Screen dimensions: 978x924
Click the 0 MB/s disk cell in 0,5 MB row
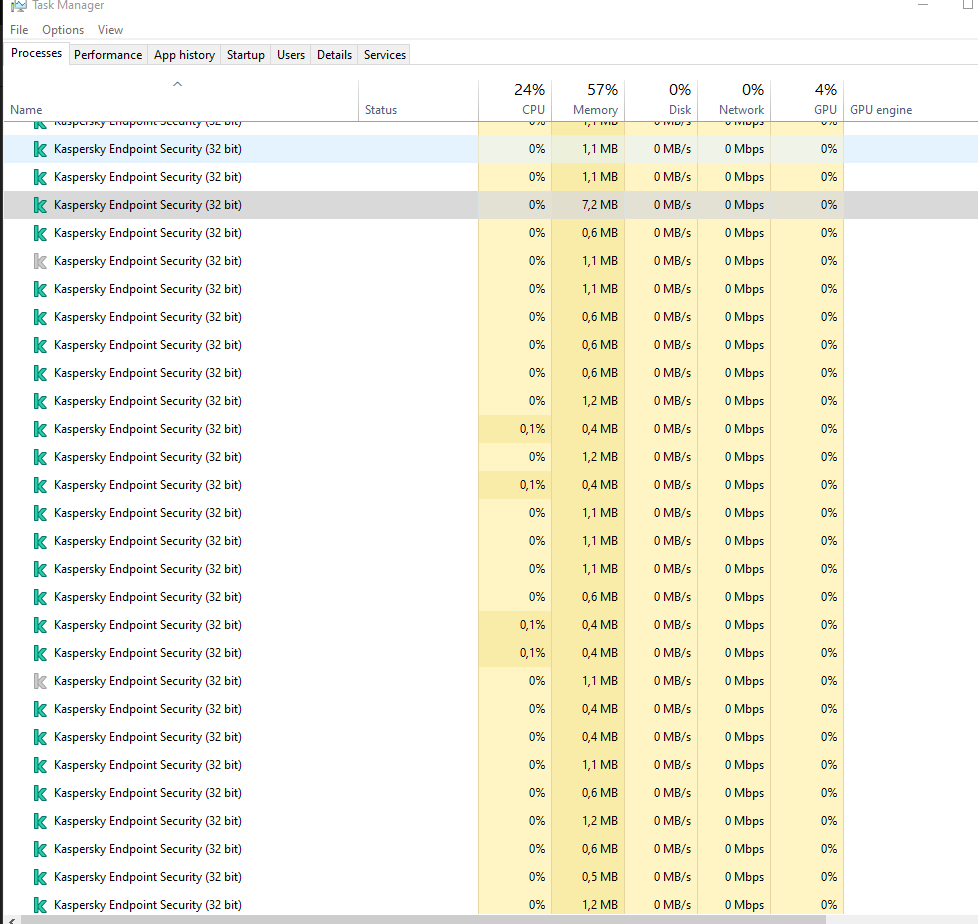[x=661, y=877]
